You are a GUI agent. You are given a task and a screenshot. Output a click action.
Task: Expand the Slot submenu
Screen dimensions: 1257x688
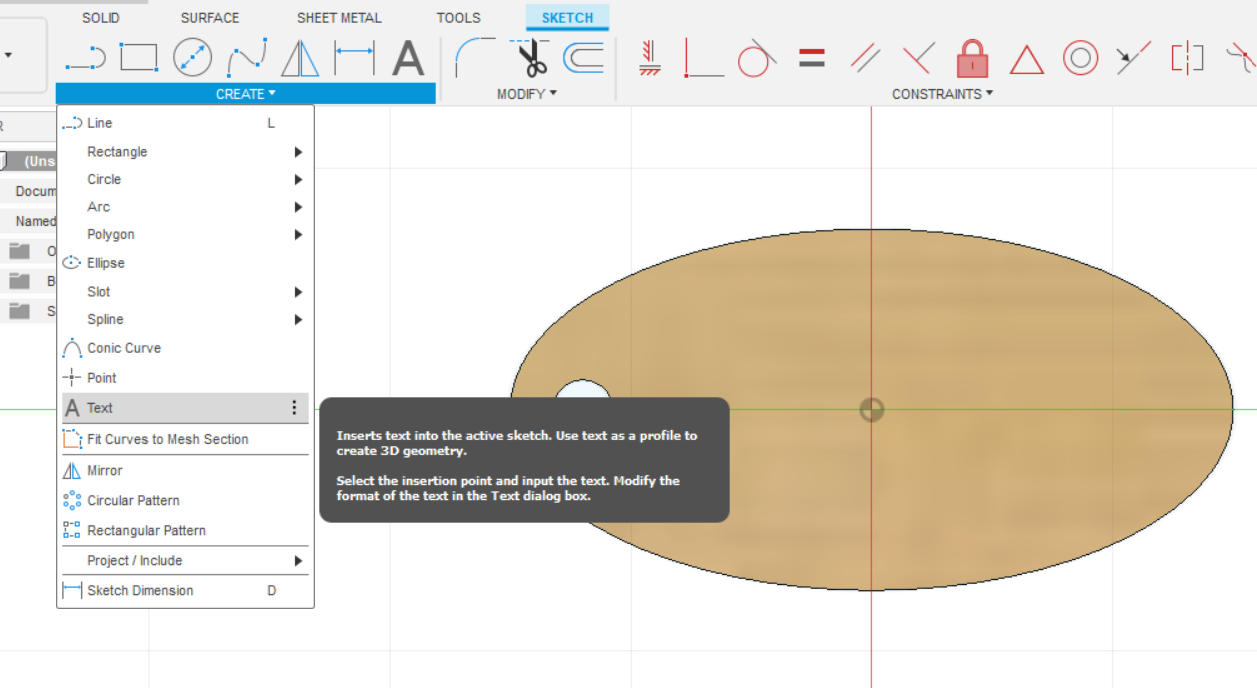coord(298,292)
